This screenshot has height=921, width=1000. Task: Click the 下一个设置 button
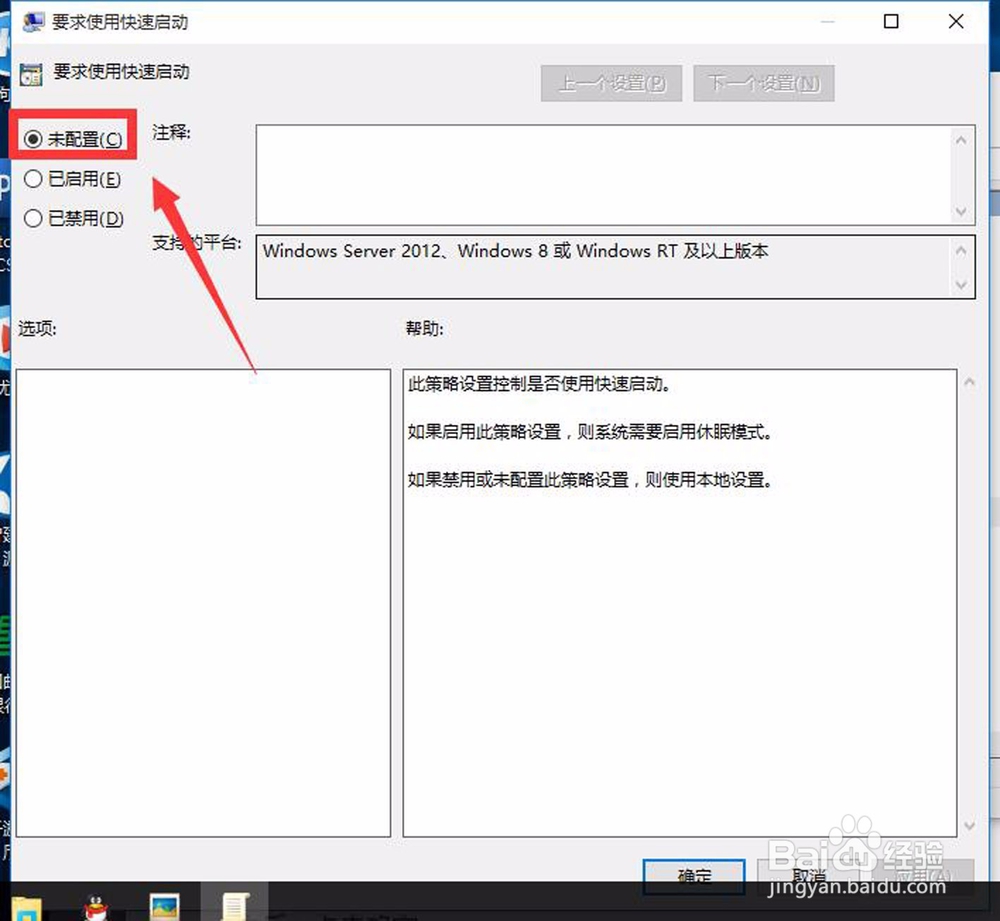coord(764,83)
